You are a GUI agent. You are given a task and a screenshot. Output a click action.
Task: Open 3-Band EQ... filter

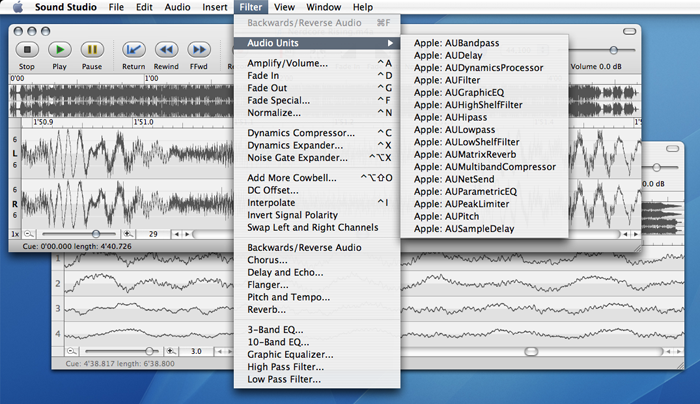[x=317, y=330]
